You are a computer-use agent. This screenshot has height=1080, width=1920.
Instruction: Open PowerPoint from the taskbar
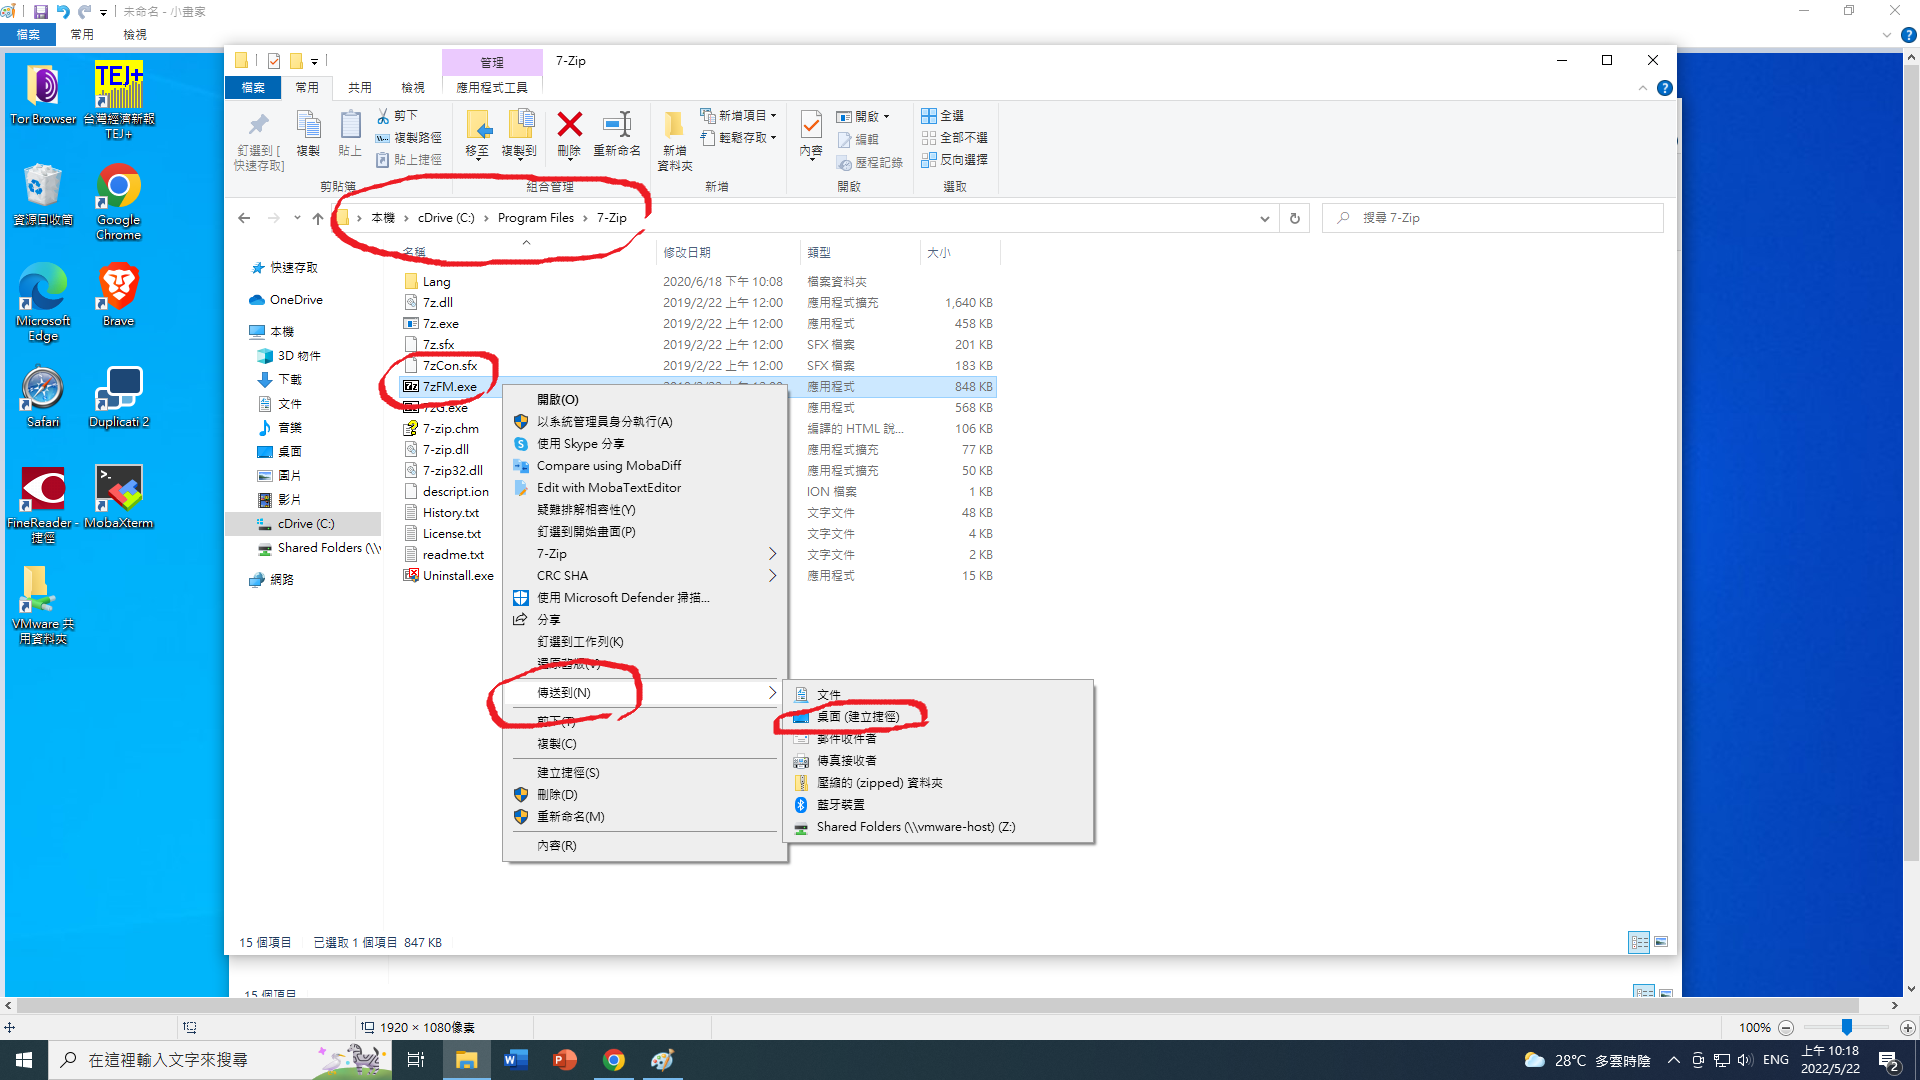pos(565,1060)
